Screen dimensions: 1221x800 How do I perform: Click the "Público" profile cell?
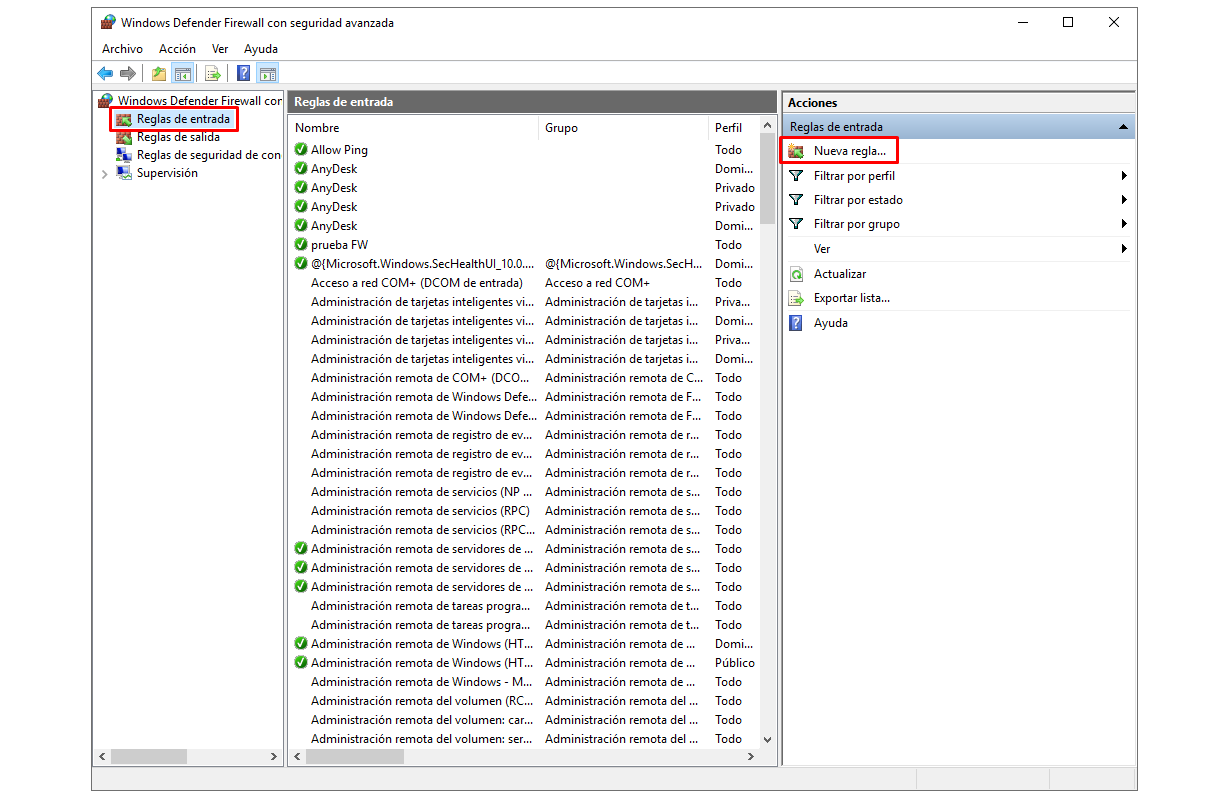[x=735, y=663]
